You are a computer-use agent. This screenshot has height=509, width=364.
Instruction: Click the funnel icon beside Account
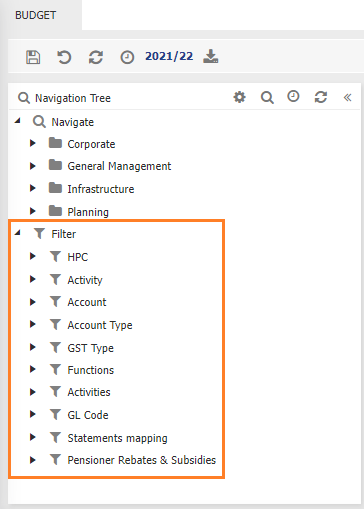55,302
